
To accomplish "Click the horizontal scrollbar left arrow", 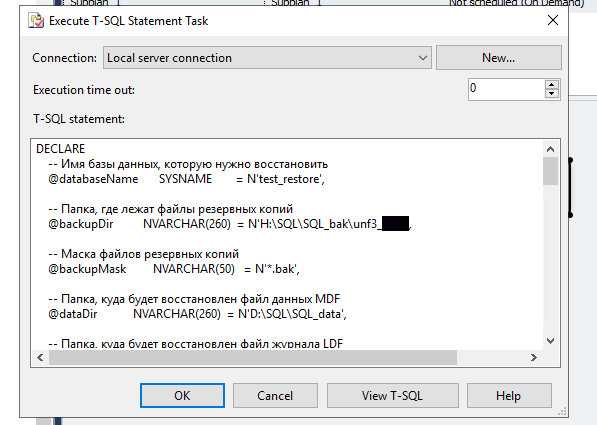I will [40, 357].
